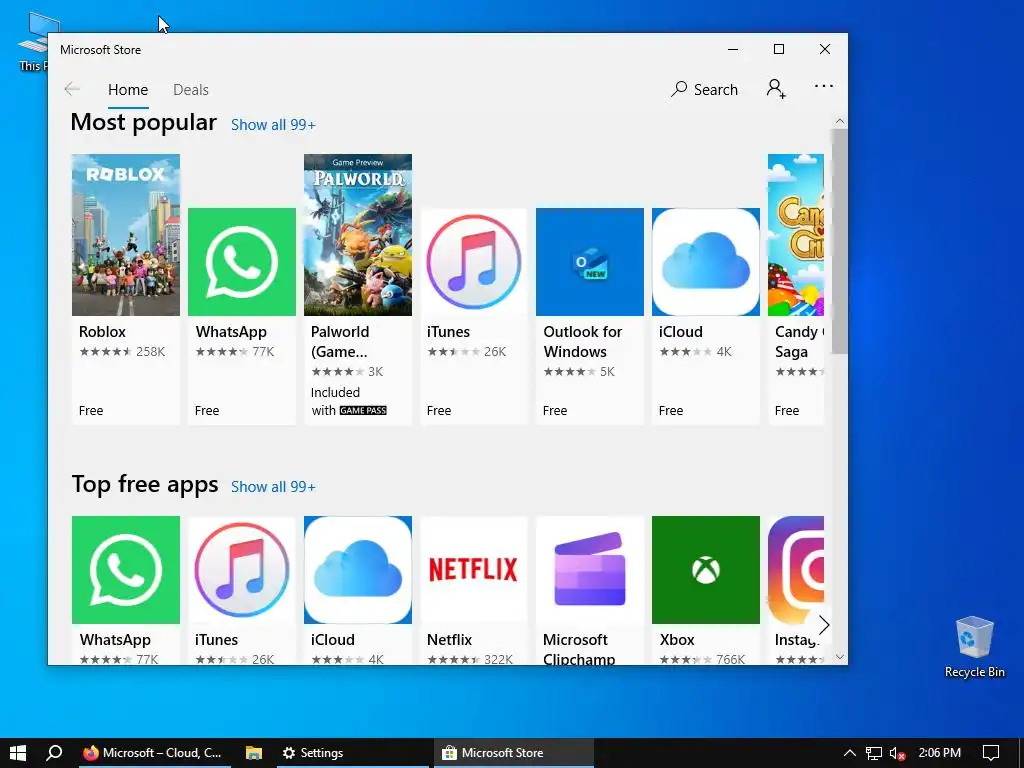The width and height of the screenshot is (1024, 768).
Task: Advance Top free apps carousel right arrow
Action: pyautogui.click(x=824, y=625)
